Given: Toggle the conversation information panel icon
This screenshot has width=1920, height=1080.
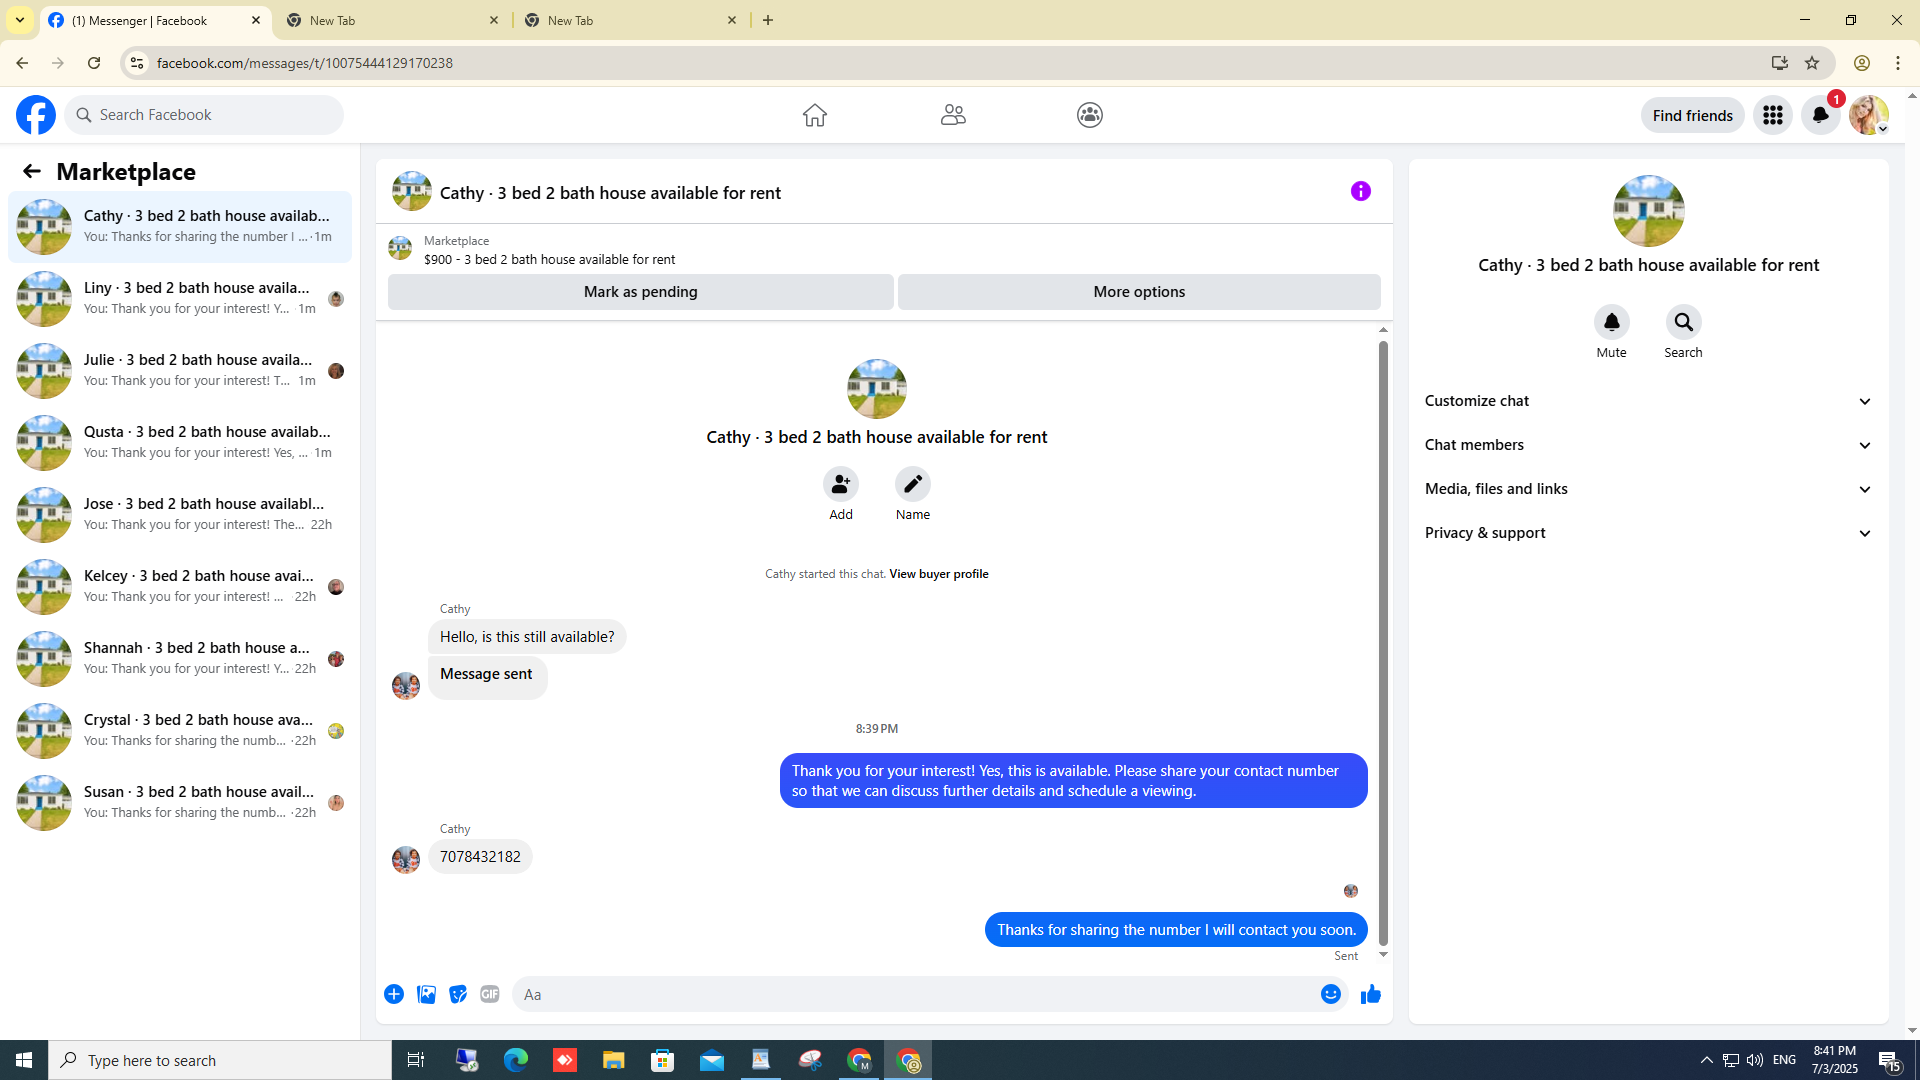Looking at the screenshot, I should pos(1360,191).
